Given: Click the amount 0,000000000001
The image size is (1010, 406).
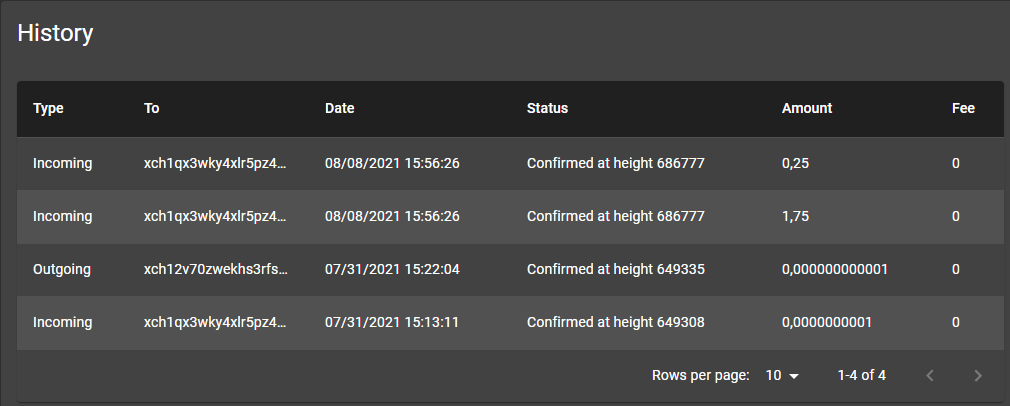Looking at the screenshot, I should pos(835,269).
